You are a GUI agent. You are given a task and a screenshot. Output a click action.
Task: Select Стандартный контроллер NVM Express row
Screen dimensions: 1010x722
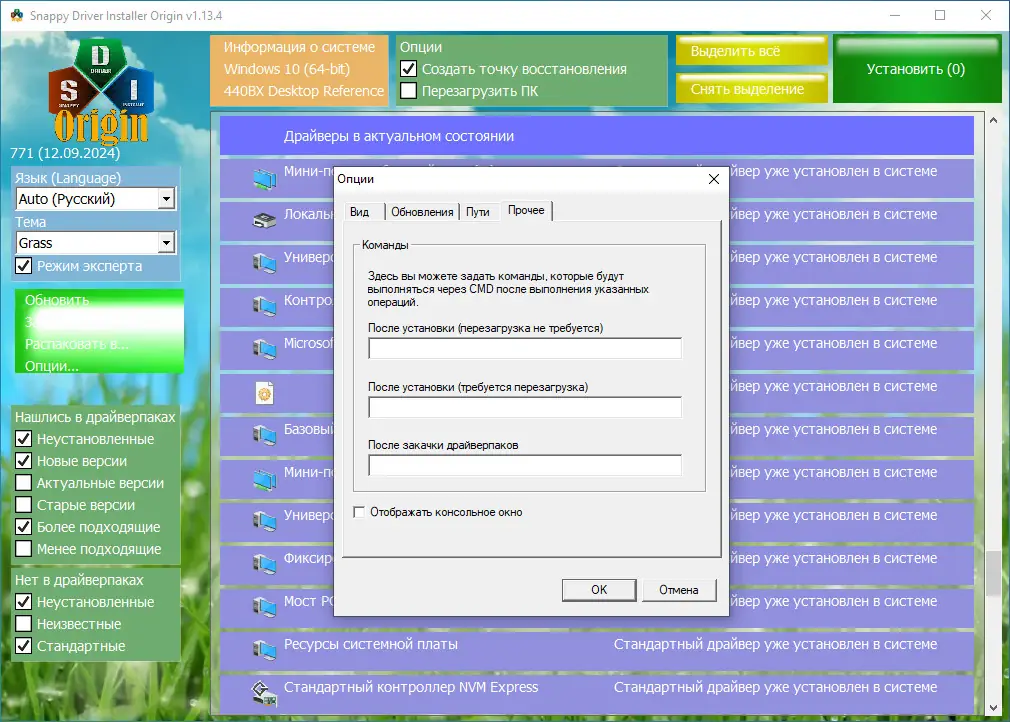(x=596, y=693)
